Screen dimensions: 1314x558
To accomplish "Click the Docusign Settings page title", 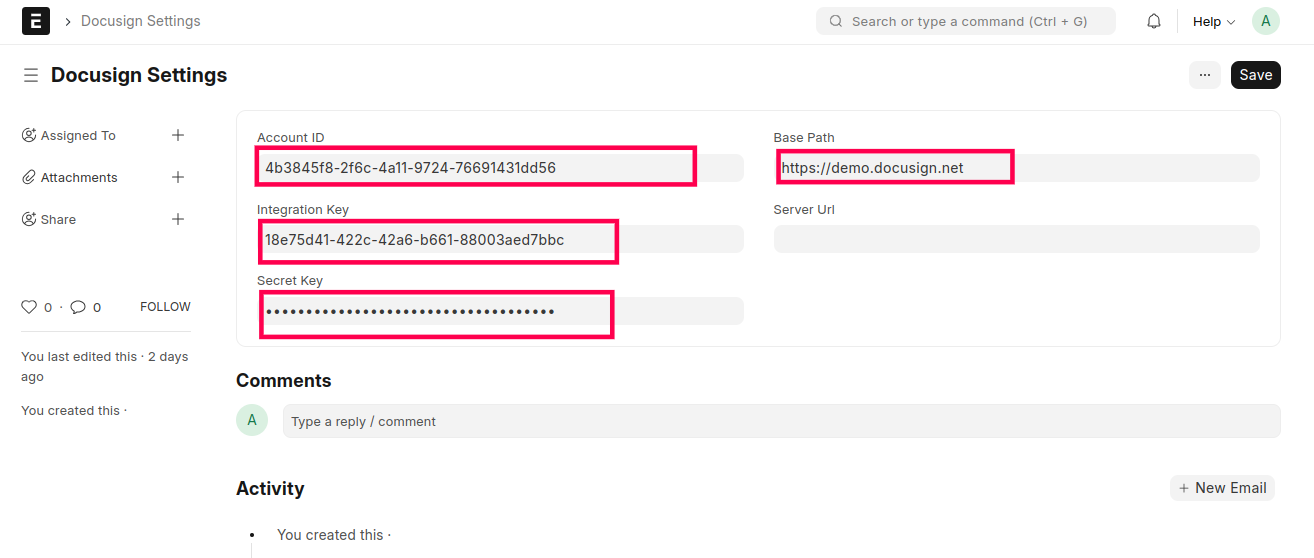I will 139,75.
